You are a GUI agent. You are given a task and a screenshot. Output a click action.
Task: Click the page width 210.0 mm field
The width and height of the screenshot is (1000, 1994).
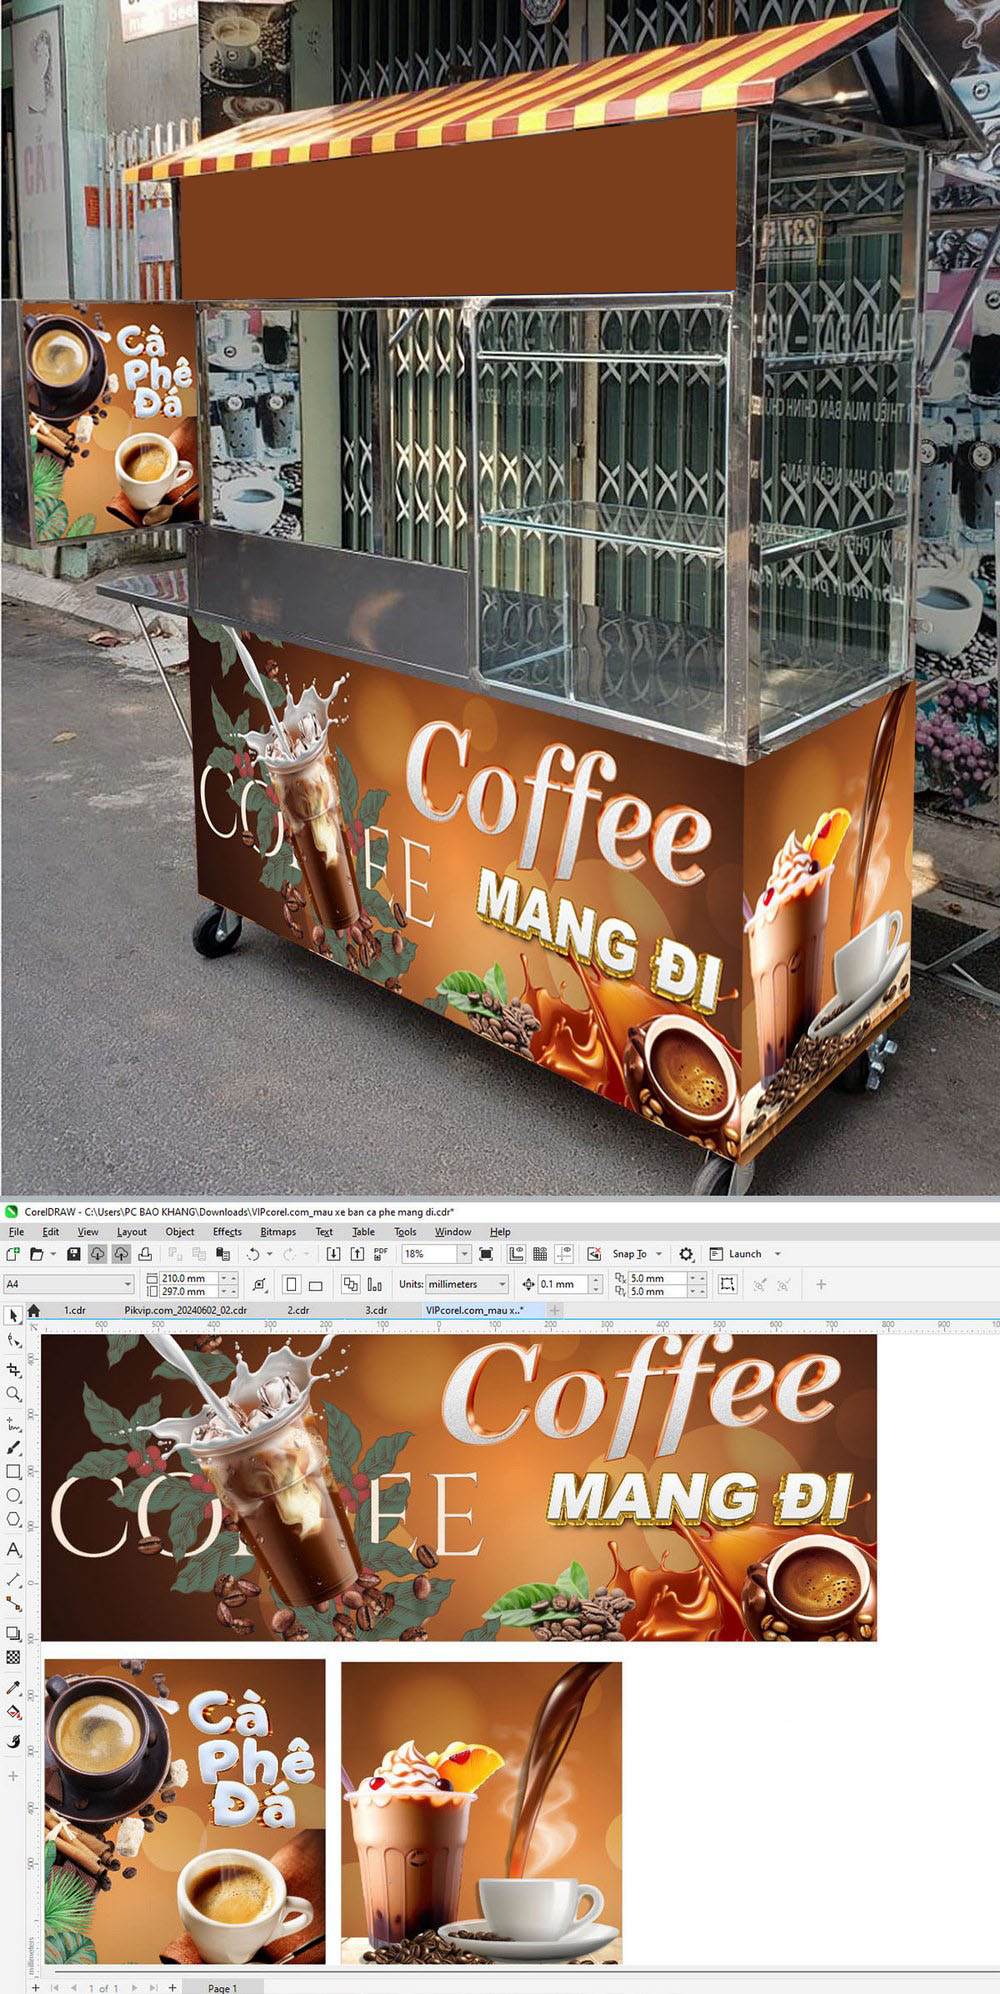(189, 1278)
